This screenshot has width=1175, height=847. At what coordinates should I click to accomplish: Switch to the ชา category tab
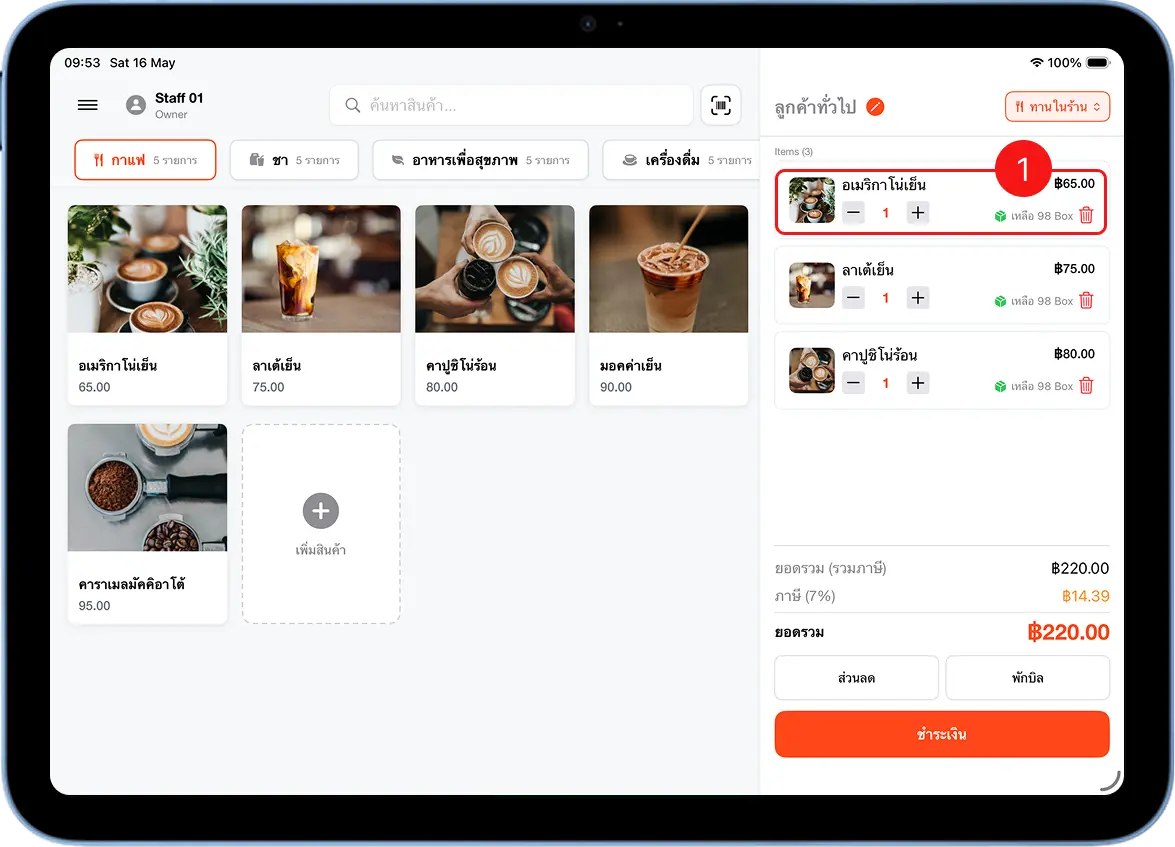294,160
